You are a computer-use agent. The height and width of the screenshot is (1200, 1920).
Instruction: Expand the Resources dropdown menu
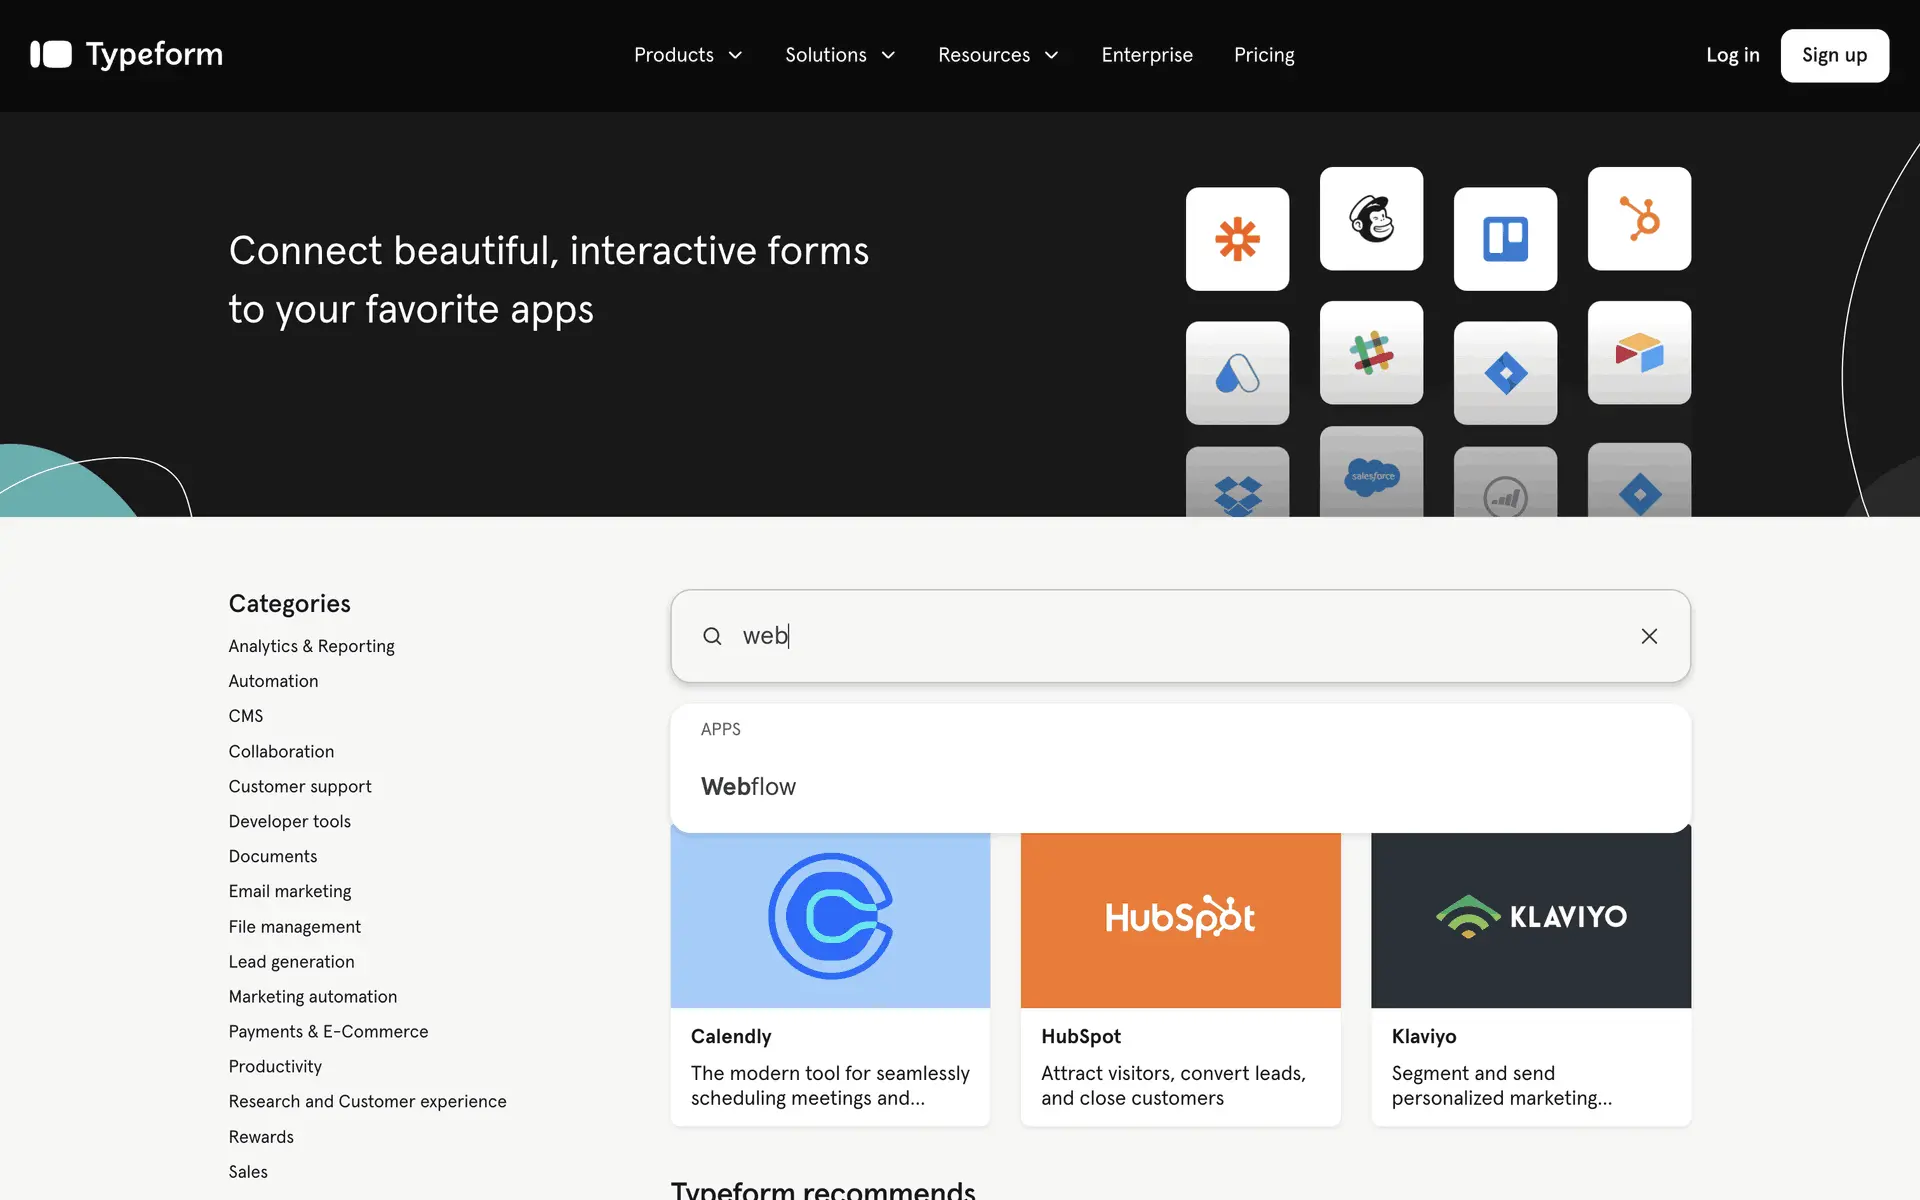pyautogui.click(x=998, y=55)
